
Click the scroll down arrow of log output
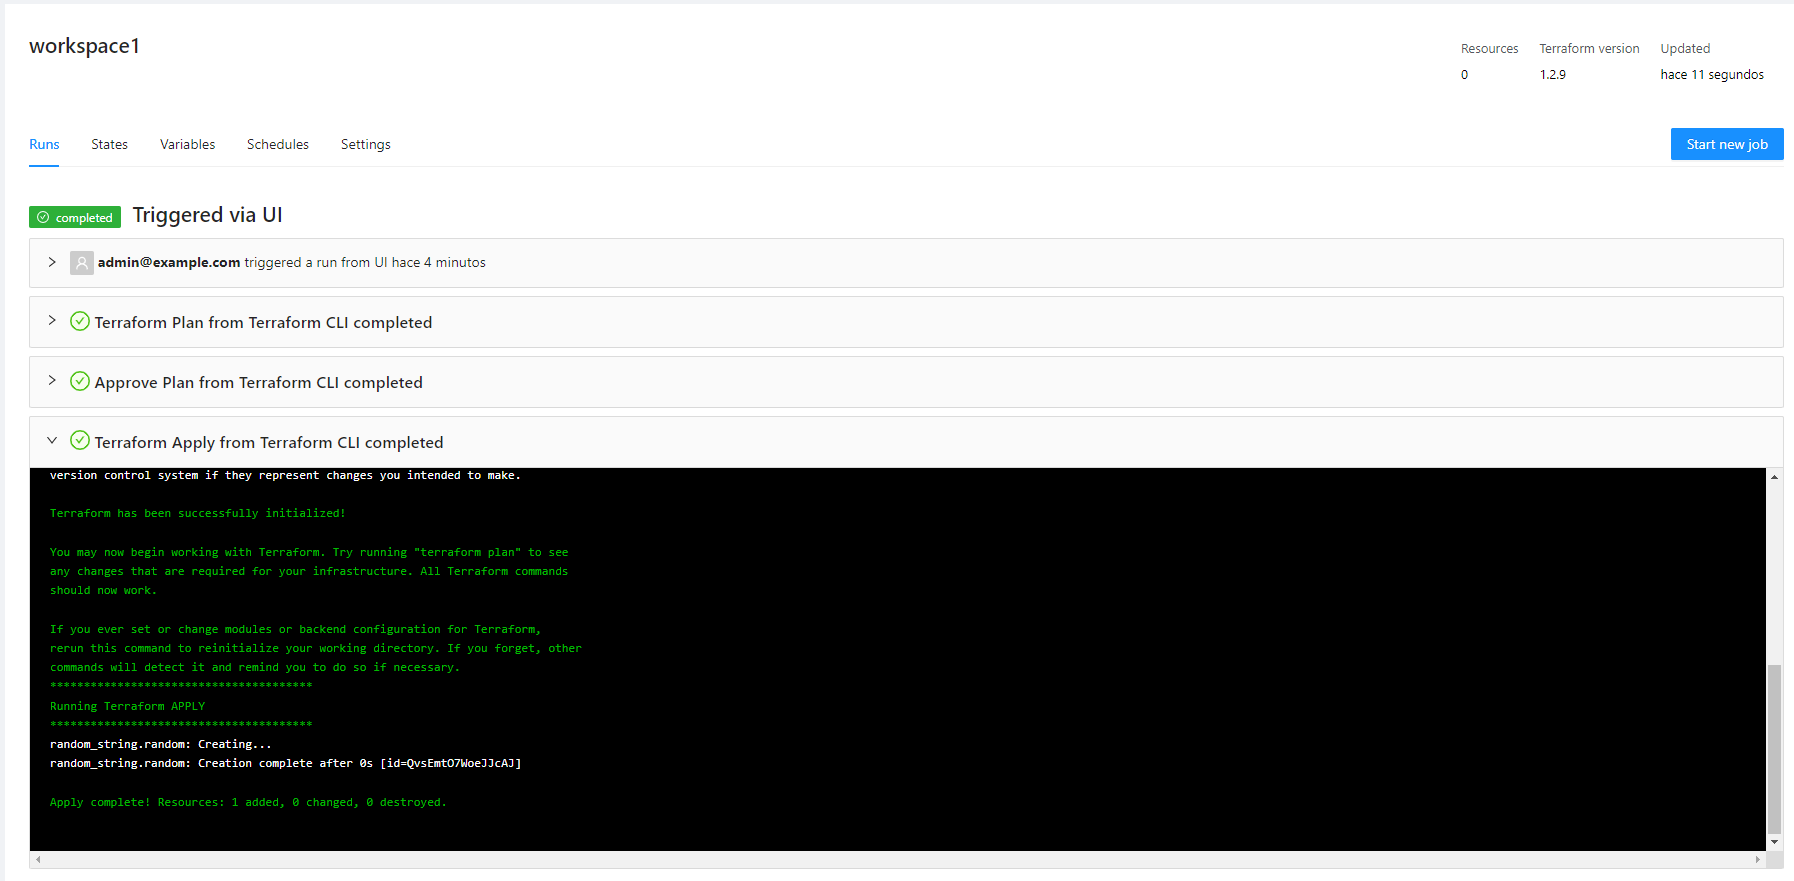click(1774, 842)
